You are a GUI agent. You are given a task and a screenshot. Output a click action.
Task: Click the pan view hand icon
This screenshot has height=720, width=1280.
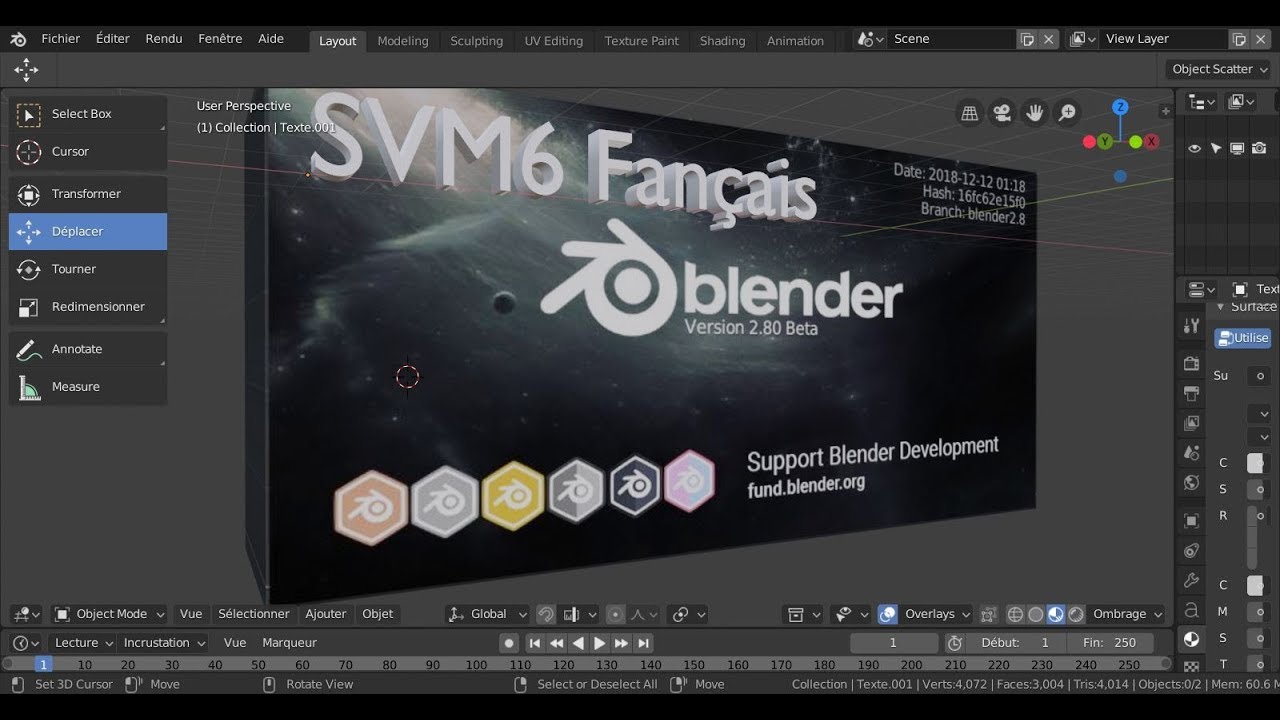pos(1035,113)
